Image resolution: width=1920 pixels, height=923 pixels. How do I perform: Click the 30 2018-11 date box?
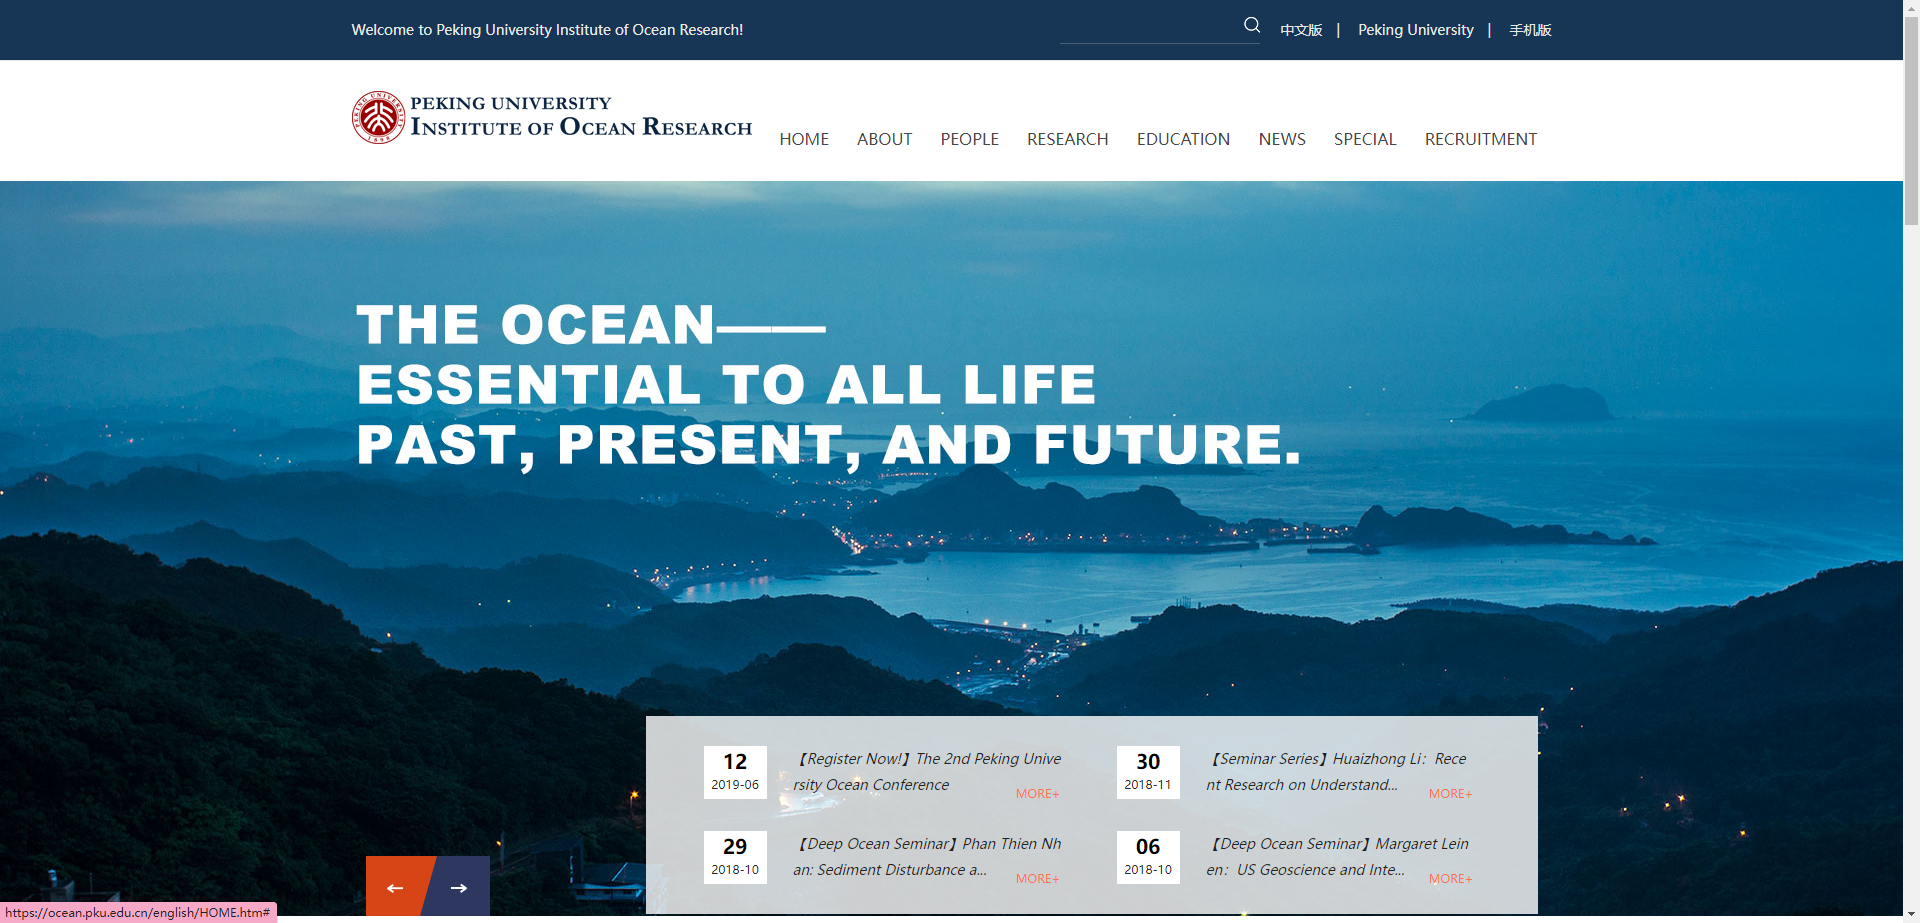(x=1148, y=772)
